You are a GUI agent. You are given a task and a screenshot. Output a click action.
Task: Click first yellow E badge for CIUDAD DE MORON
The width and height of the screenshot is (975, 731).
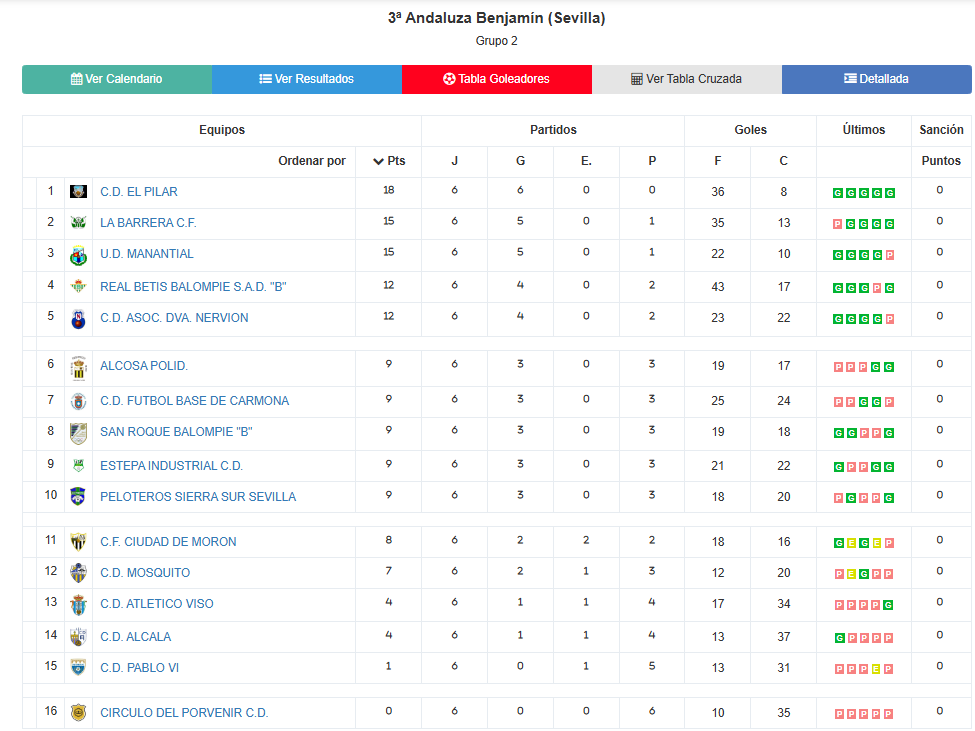tap(852, 543)
